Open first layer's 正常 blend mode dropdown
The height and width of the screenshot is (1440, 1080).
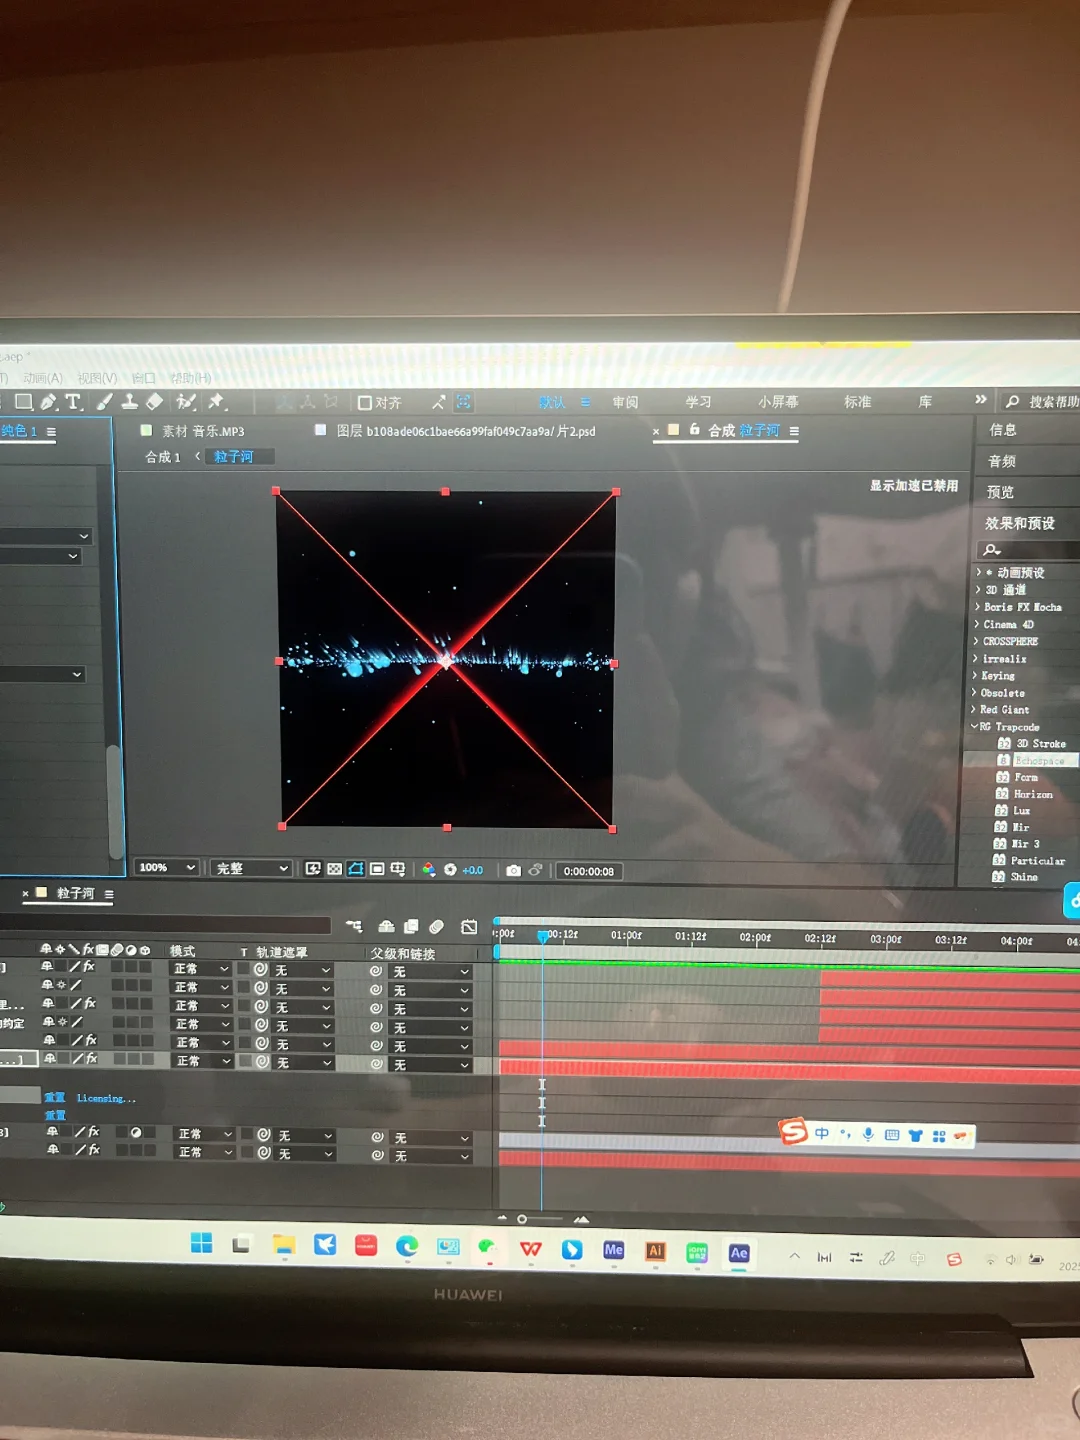click(201, 969)
